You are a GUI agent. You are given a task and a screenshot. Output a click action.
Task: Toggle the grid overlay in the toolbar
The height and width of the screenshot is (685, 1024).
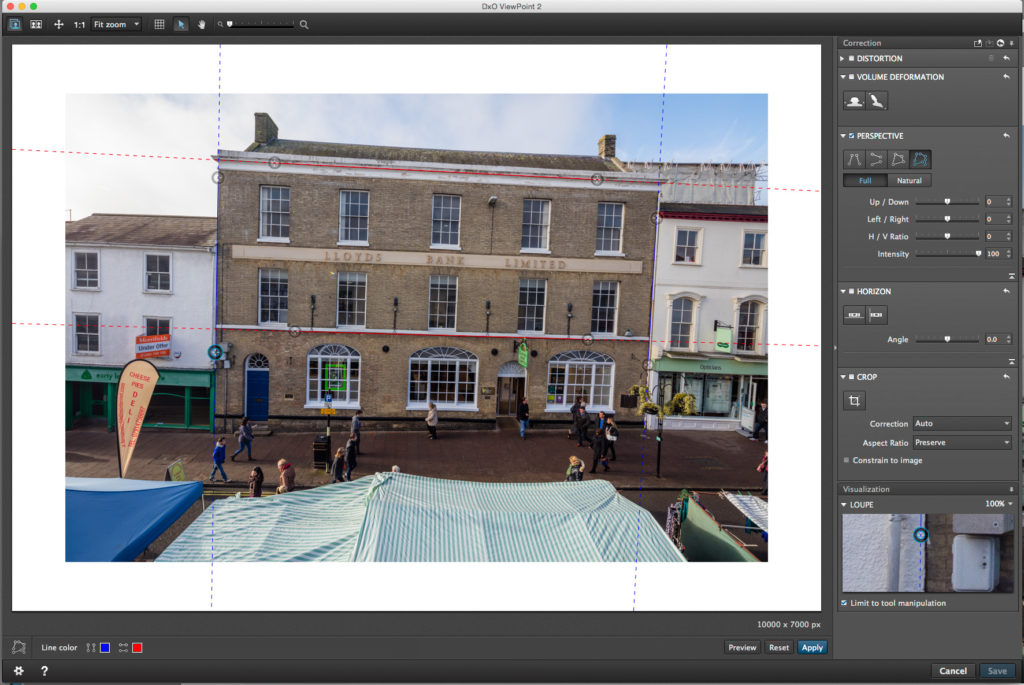coord(160,24)
